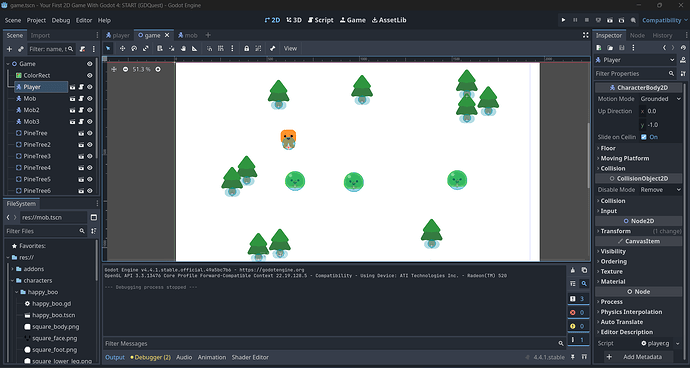The height and width of the screenshot is (368, 690).
Task: Switch to the Script workspace
Action: click(x=320, y=20)
